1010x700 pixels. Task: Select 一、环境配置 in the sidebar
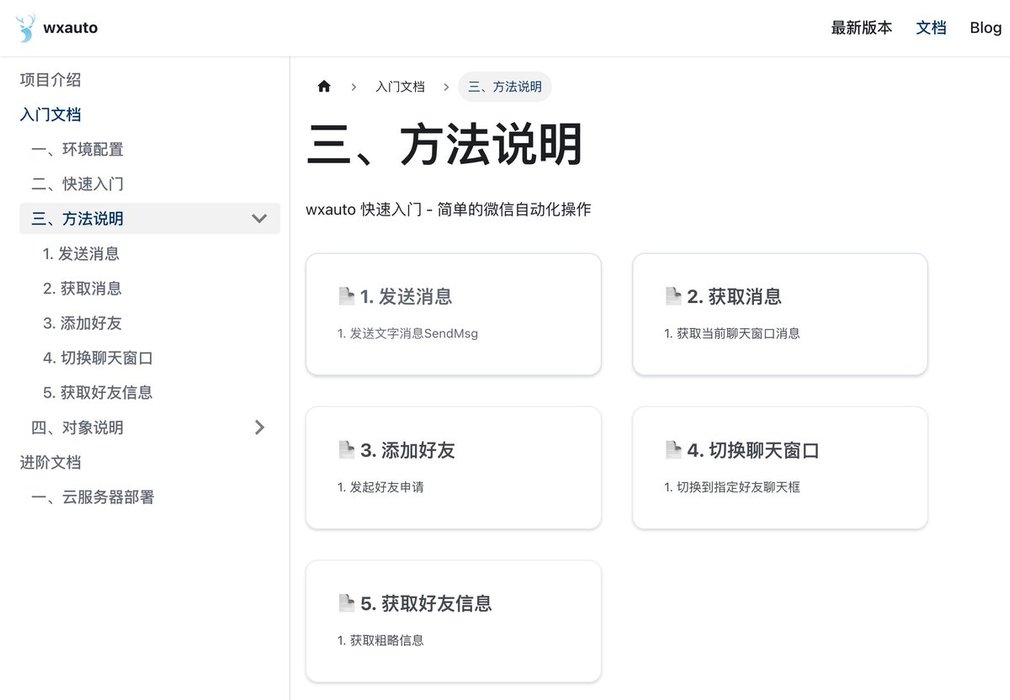(78, 150)
